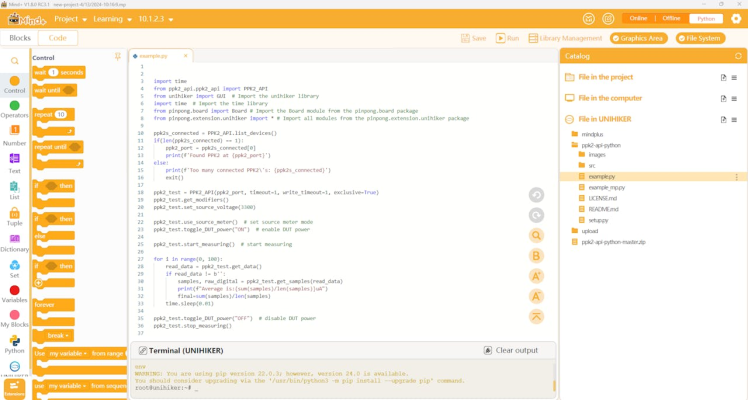Image resolution: width=748 pixels, height=400 pixels.
Task: Close the example.py editor tab
Action: [x=186, y=56]
